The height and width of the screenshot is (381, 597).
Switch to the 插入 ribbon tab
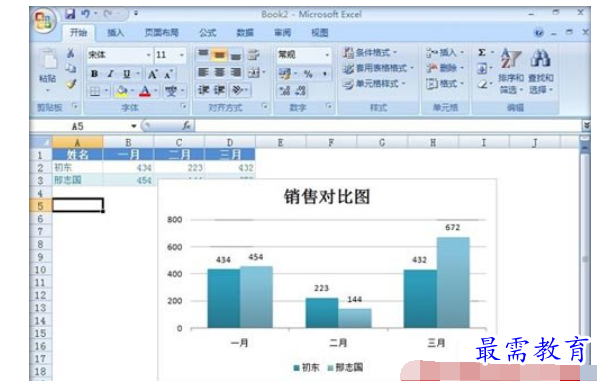coord(116,33)
